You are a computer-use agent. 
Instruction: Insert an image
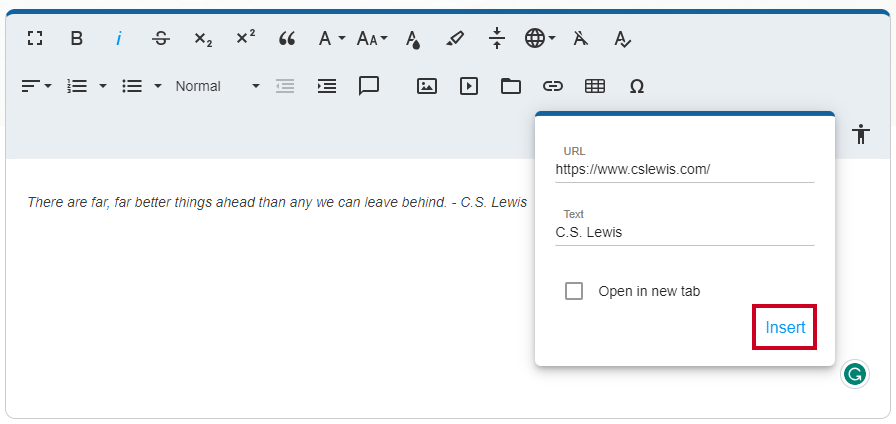pos(427,86)
